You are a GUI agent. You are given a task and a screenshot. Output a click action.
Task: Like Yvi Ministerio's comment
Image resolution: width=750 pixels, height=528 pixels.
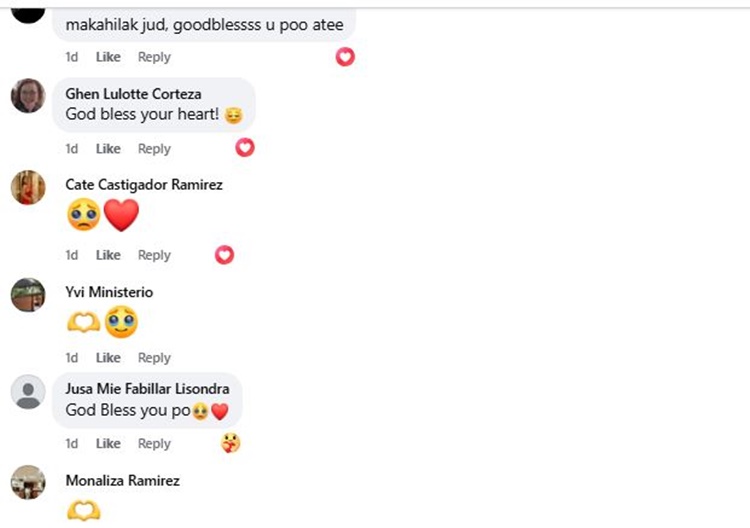(108, 358)
